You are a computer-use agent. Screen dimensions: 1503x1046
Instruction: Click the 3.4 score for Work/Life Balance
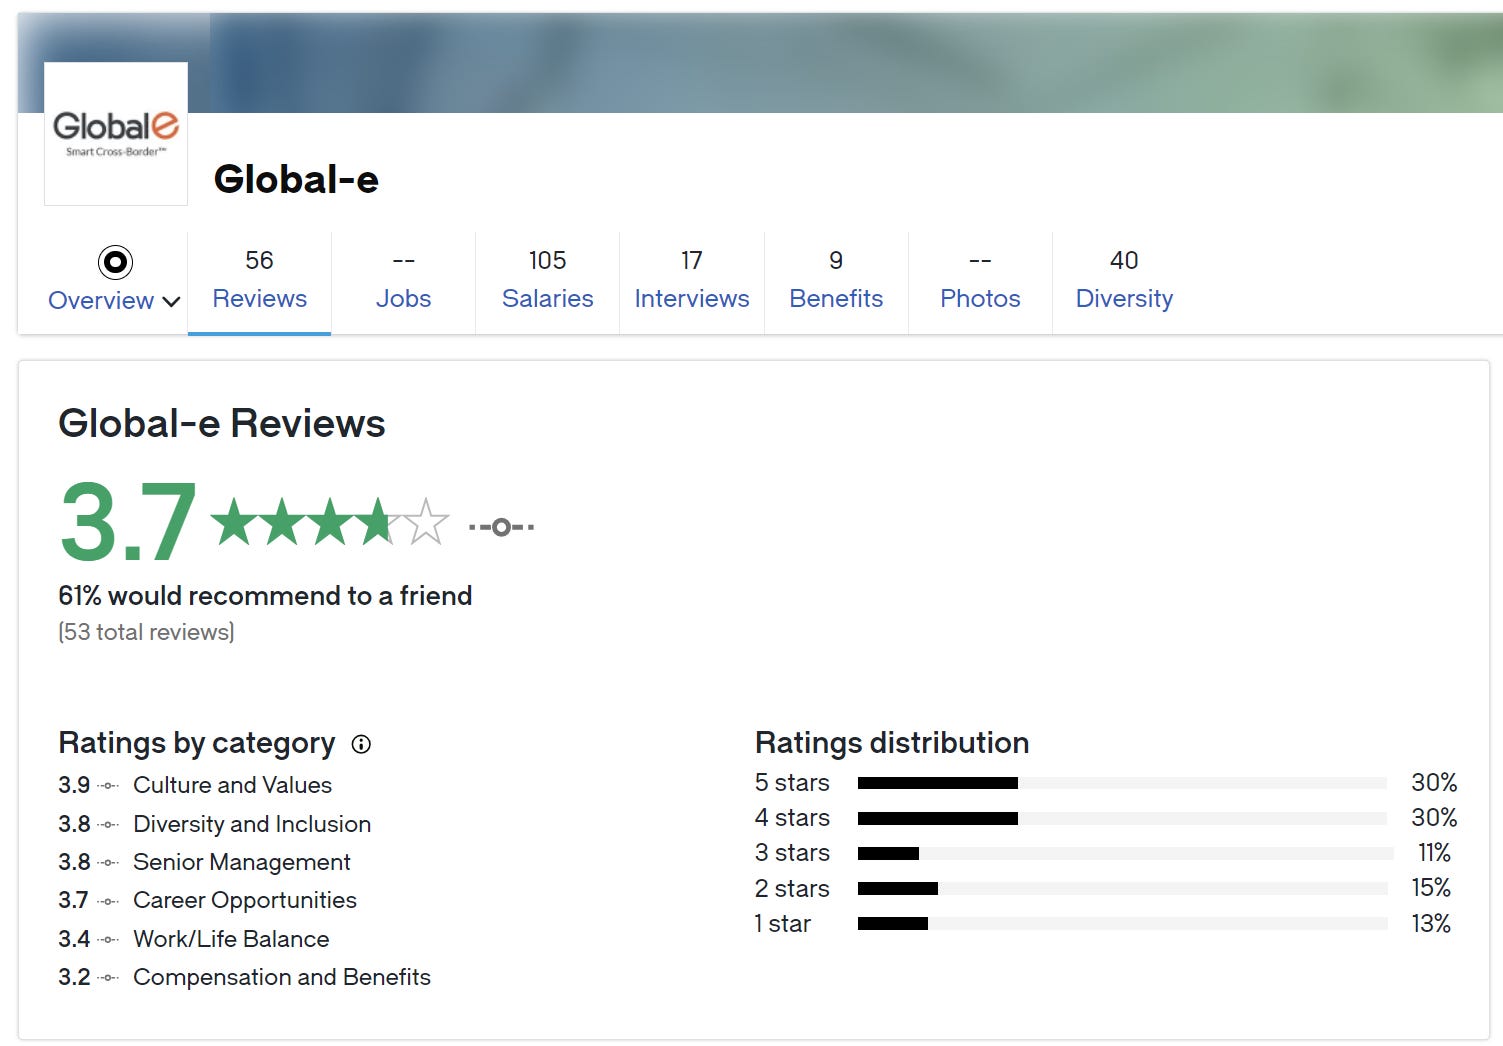point(74,939)
